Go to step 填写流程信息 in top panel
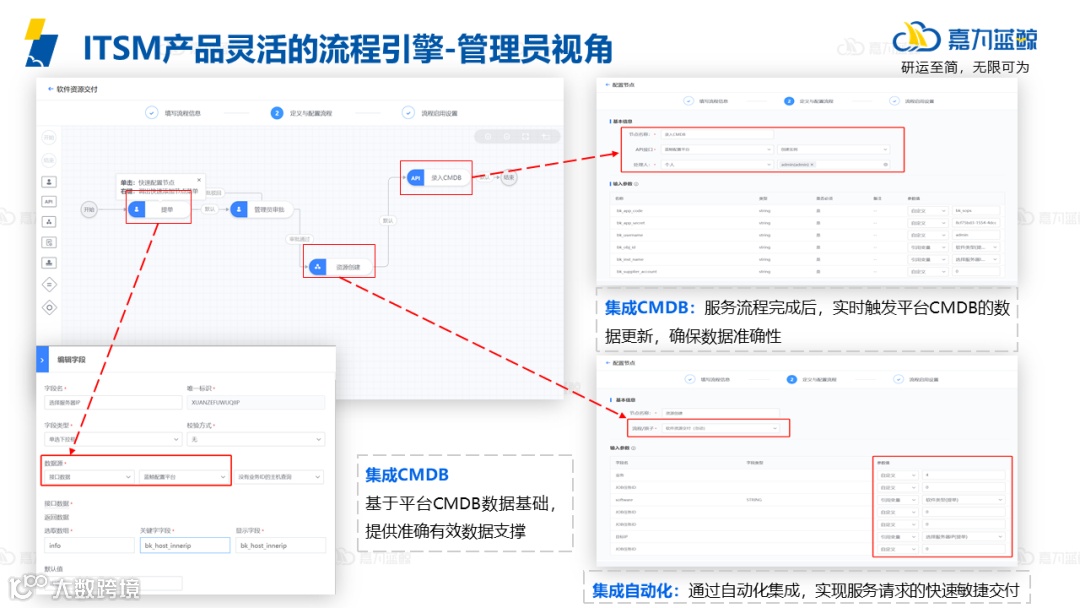The width and height of the screenshot is (1080, 608). point(706,101)
